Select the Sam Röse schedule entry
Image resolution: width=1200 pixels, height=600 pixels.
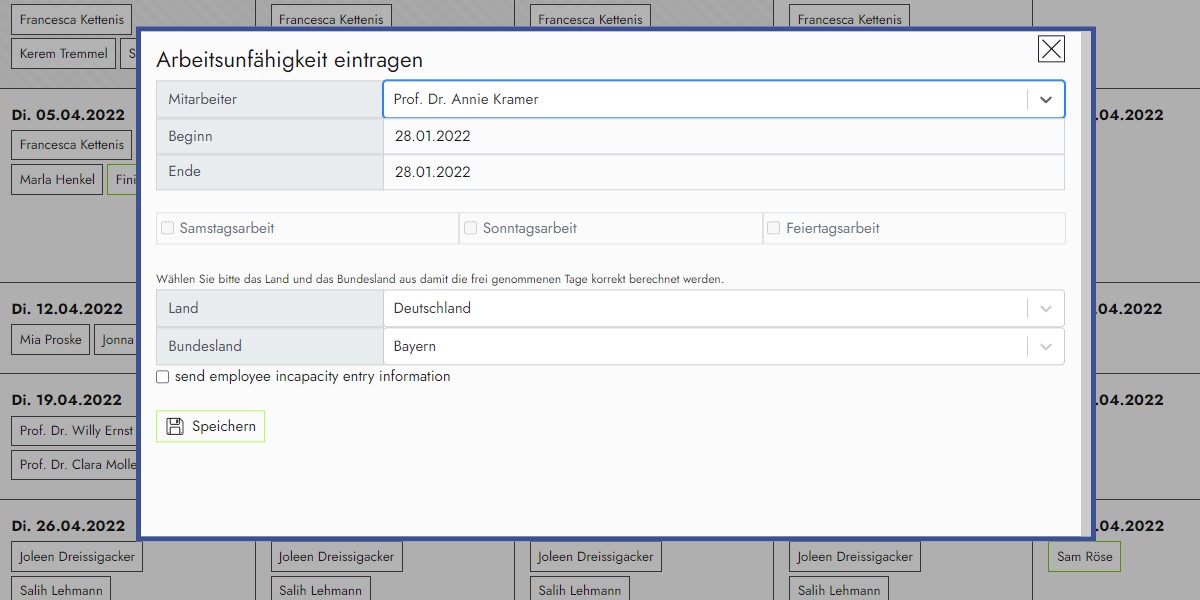(1084, 557)
